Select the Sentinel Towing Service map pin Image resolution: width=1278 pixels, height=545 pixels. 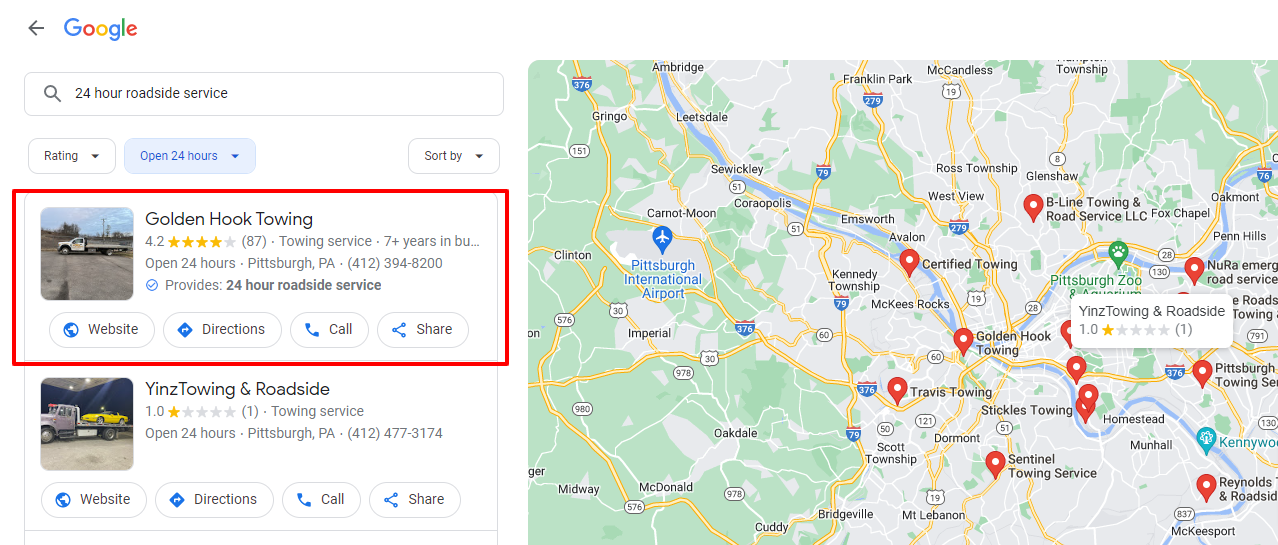pyautogui.click(x=994, y=464)
